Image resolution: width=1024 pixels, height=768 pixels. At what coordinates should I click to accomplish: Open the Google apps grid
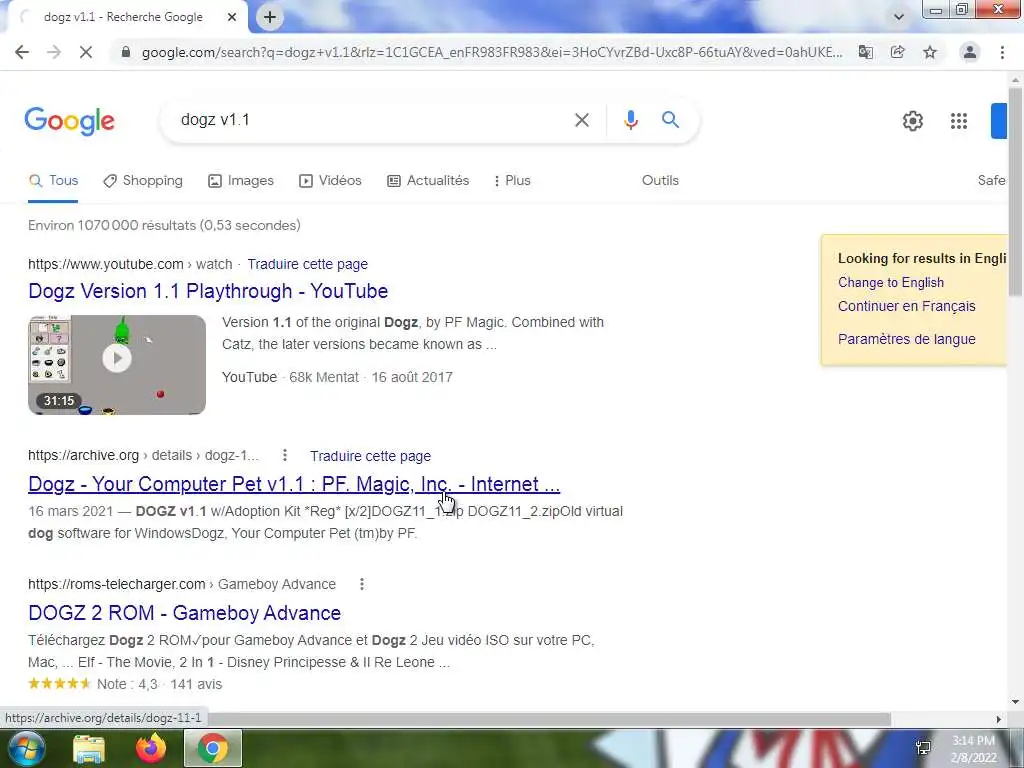[x=959, y=121]
